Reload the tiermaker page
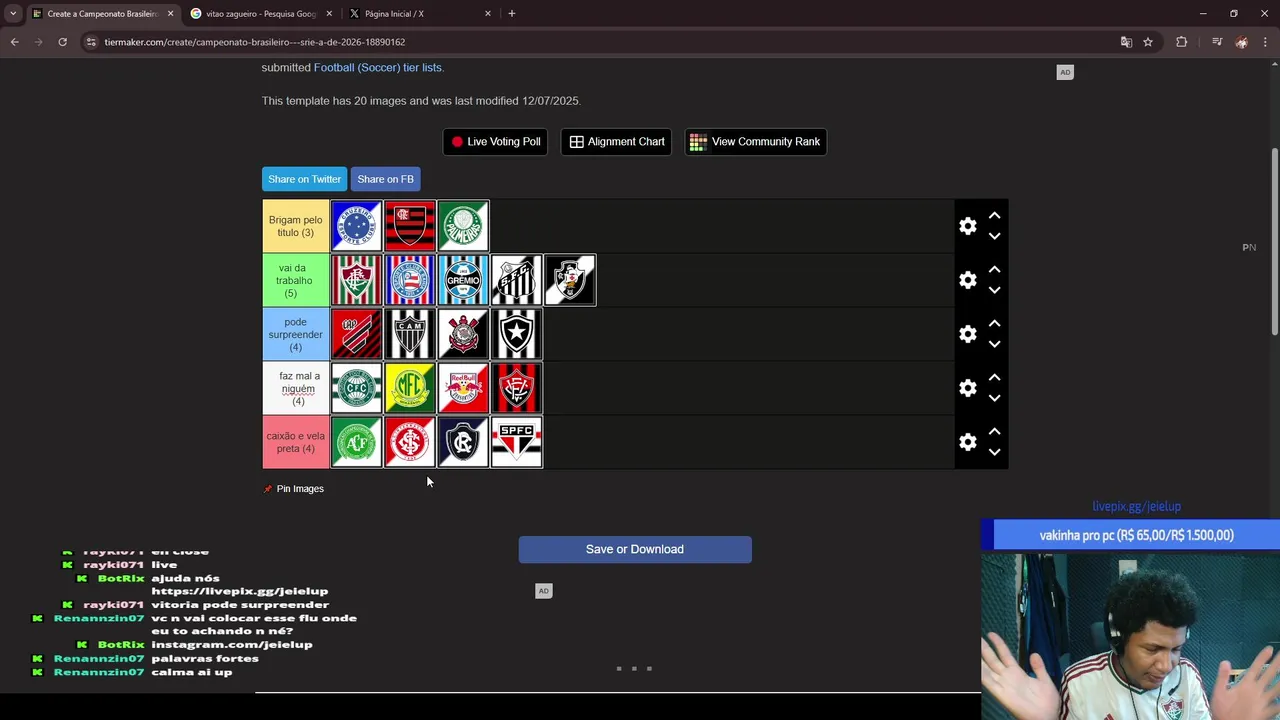The width and height of the screenshot is (1280, 720). (x=62, y=42)
